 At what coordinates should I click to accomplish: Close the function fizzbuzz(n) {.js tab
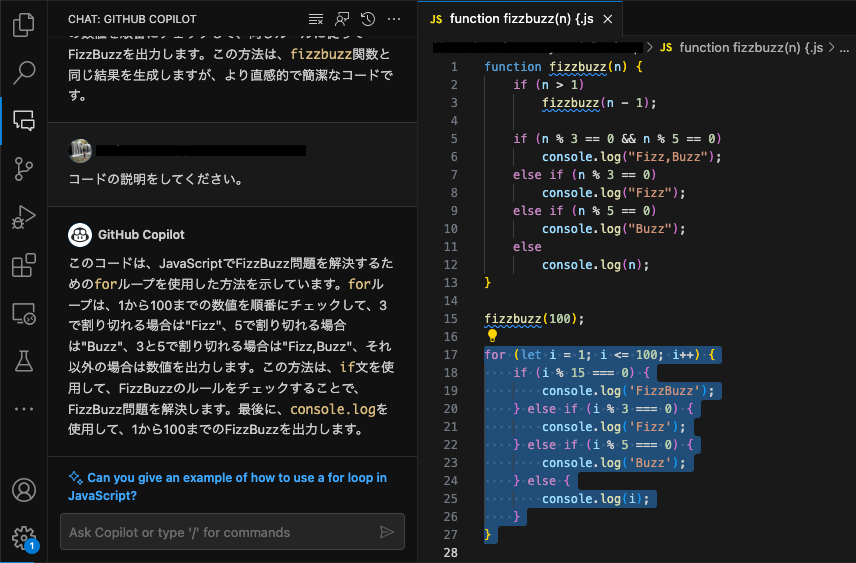coord(607,19)
